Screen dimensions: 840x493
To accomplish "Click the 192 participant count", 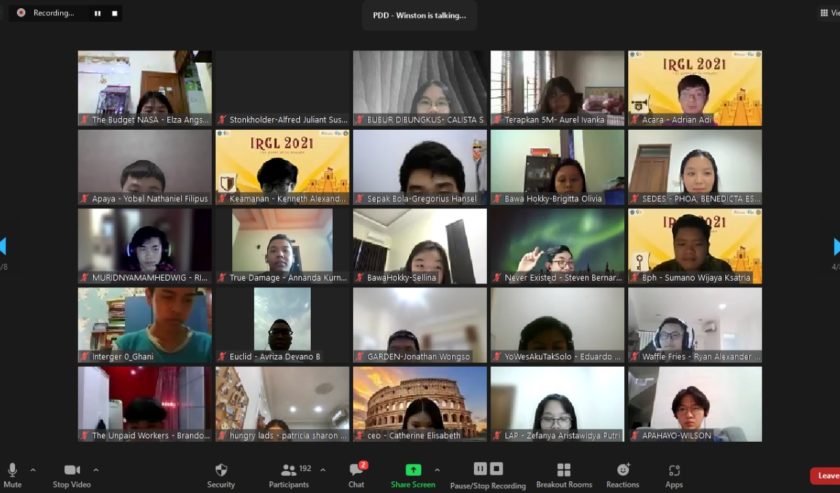I will (305, 468).
